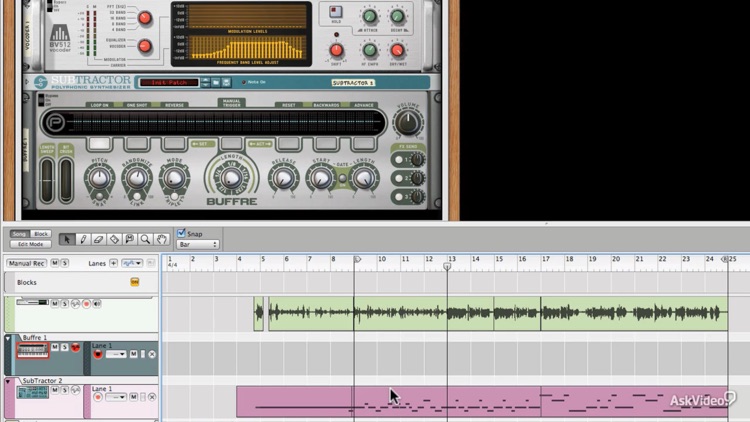This screenshot has height=422, width=750.
Task: Enable monitoring on the audio track speaker icon
Action: [x=97, y=304]
